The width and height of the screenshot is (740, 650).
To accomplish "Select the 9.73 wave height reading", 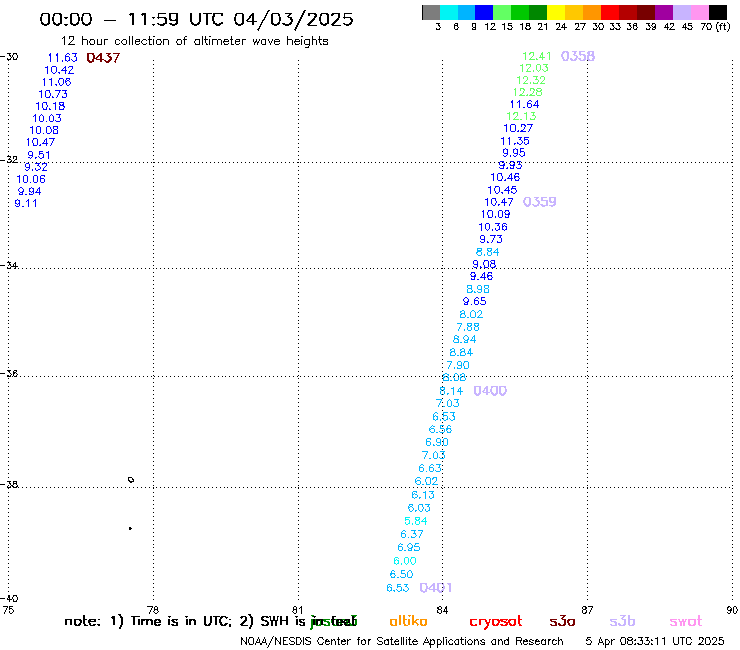I will pos(491,239).
